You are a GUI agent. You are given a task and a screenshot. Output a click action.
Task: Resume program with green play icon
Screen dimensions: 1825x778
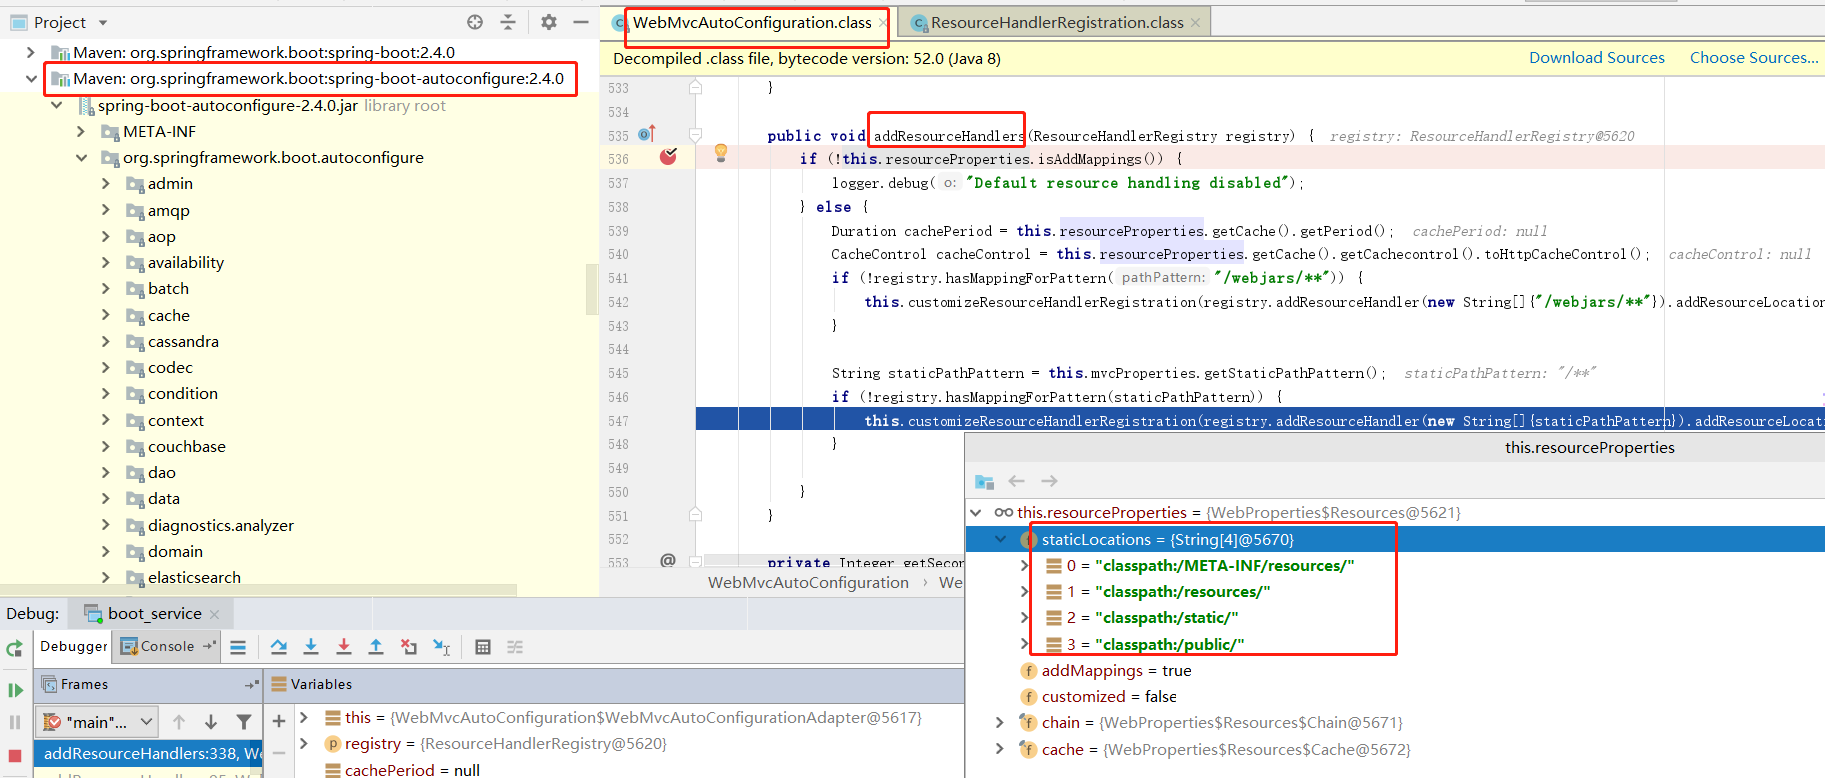(15, 690)
